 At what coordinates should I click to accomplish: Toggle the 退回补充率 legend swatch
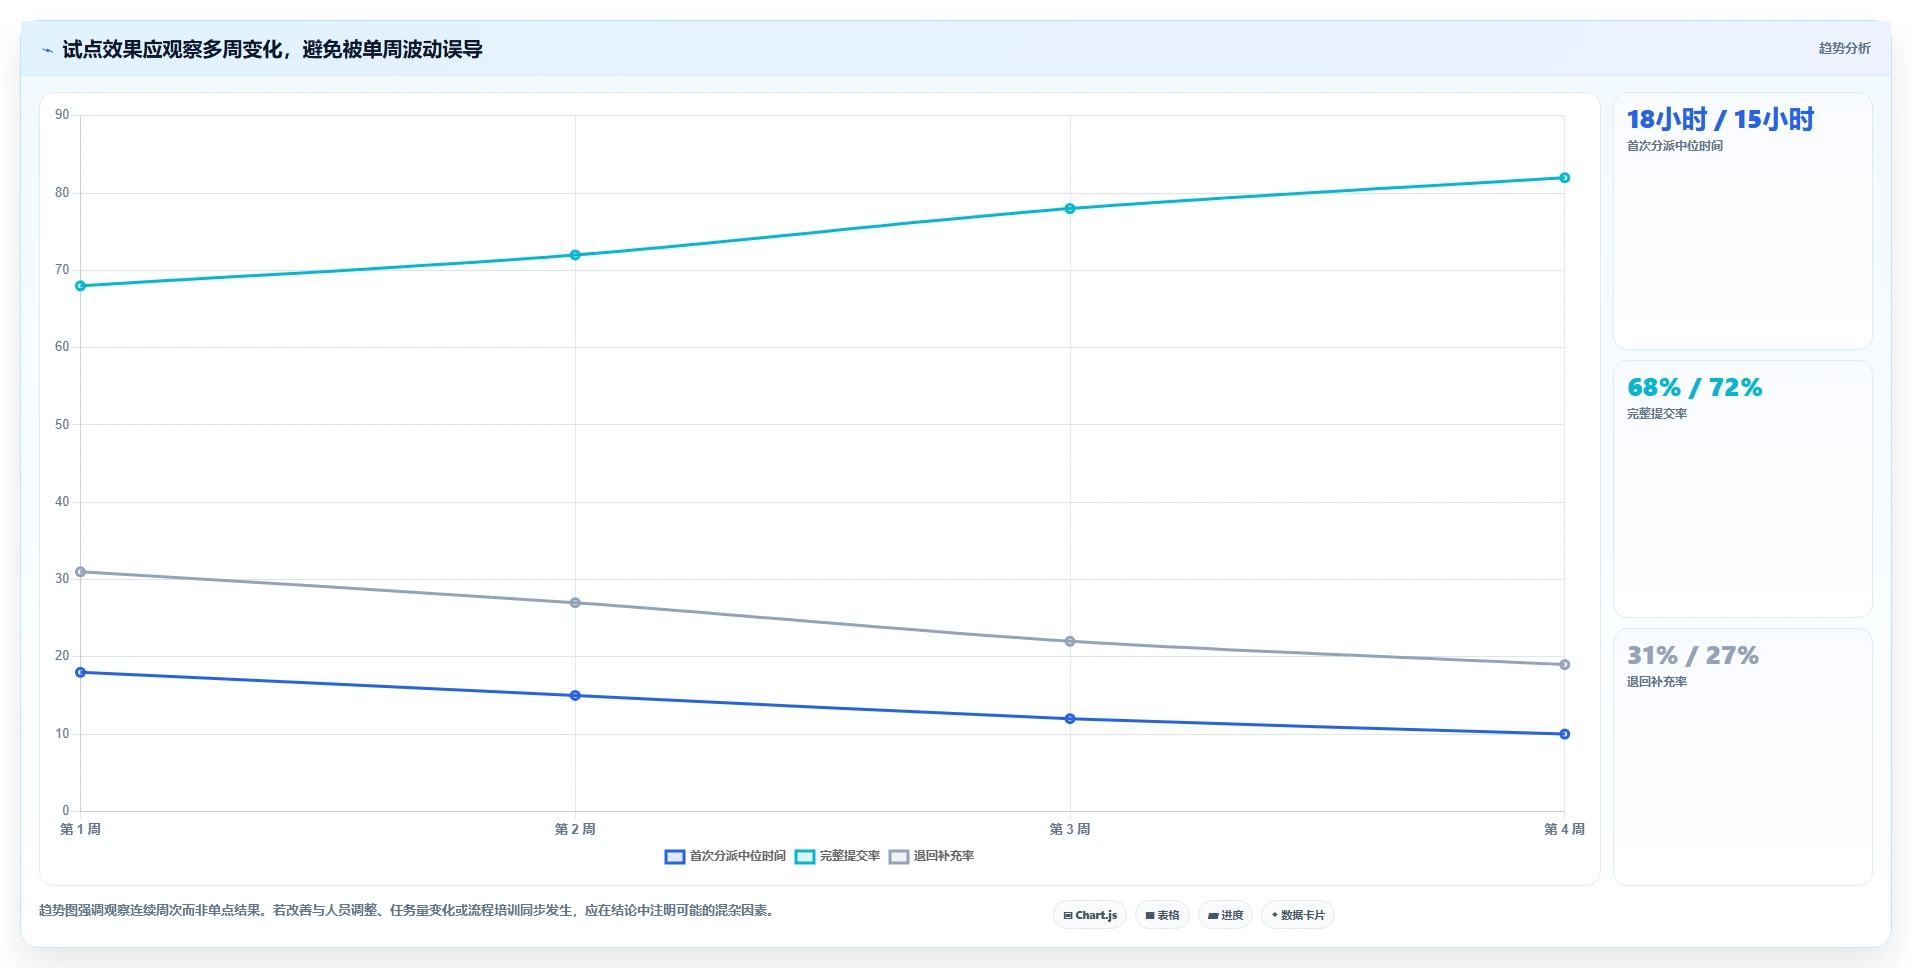[x=899, y=857]
